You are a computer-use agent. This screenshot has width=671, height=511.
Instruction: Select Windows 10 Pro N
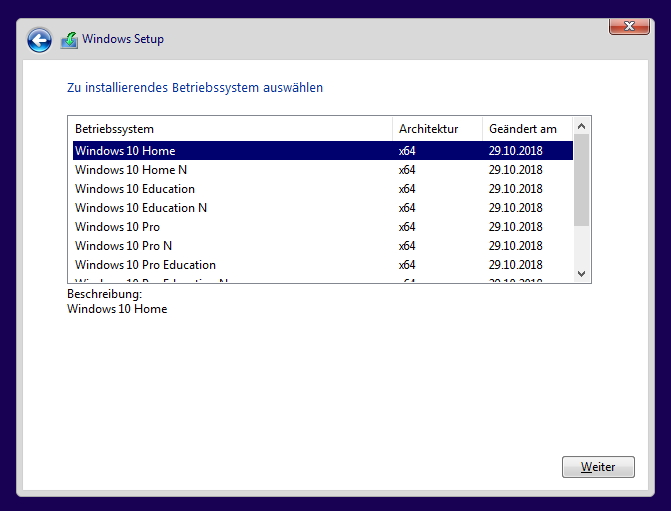323,246
